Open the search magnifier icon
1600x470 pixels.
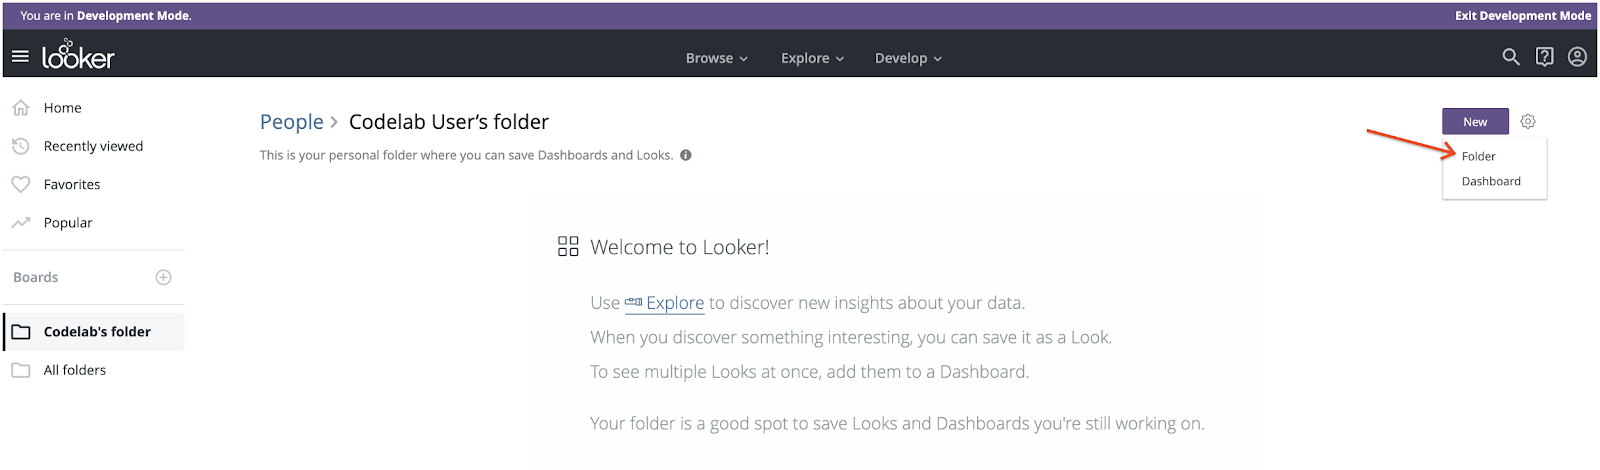pos(1511,57)
